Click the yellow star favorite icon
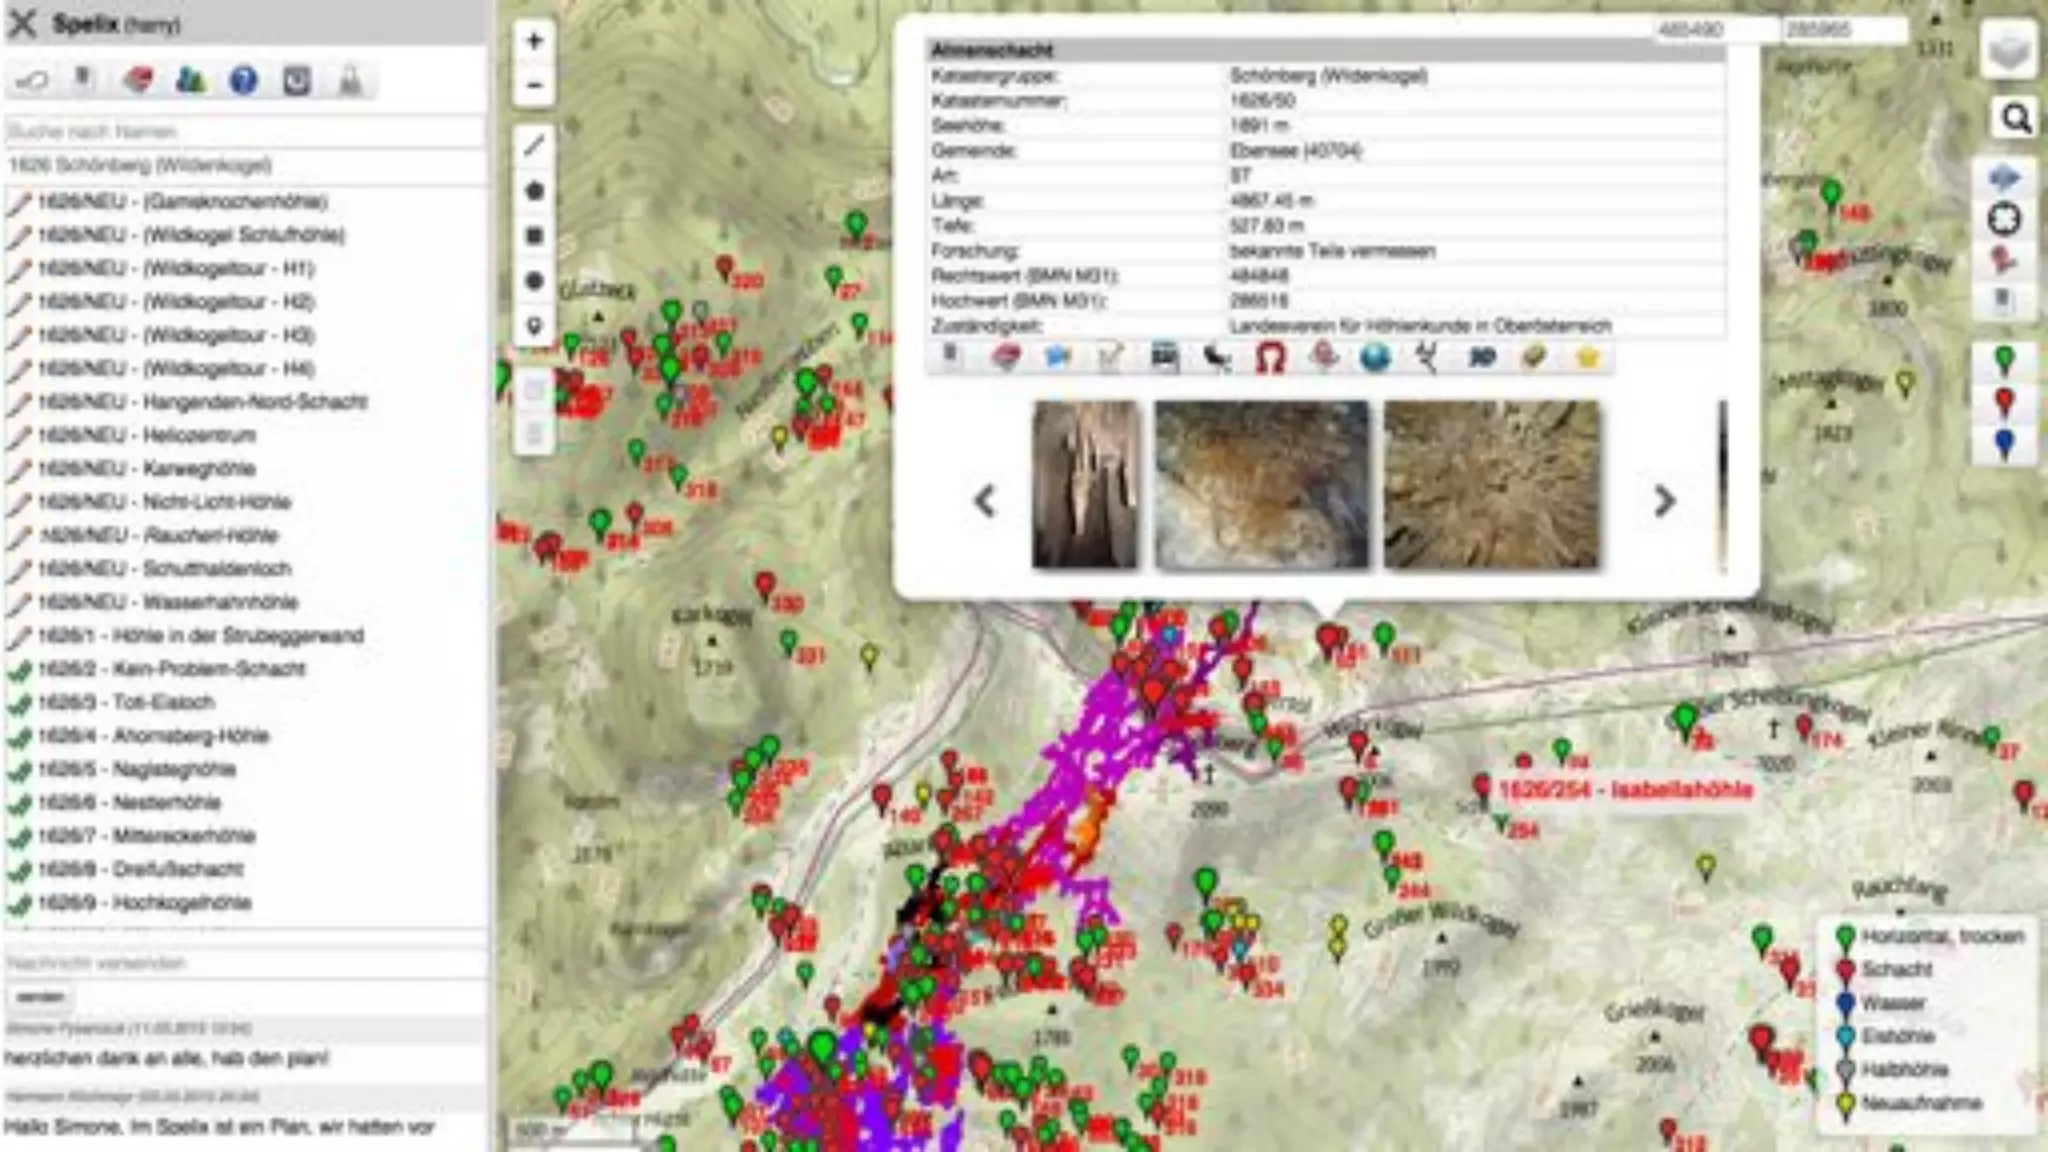Viewport: 2048px width, 1152px height. [1587, 358]
